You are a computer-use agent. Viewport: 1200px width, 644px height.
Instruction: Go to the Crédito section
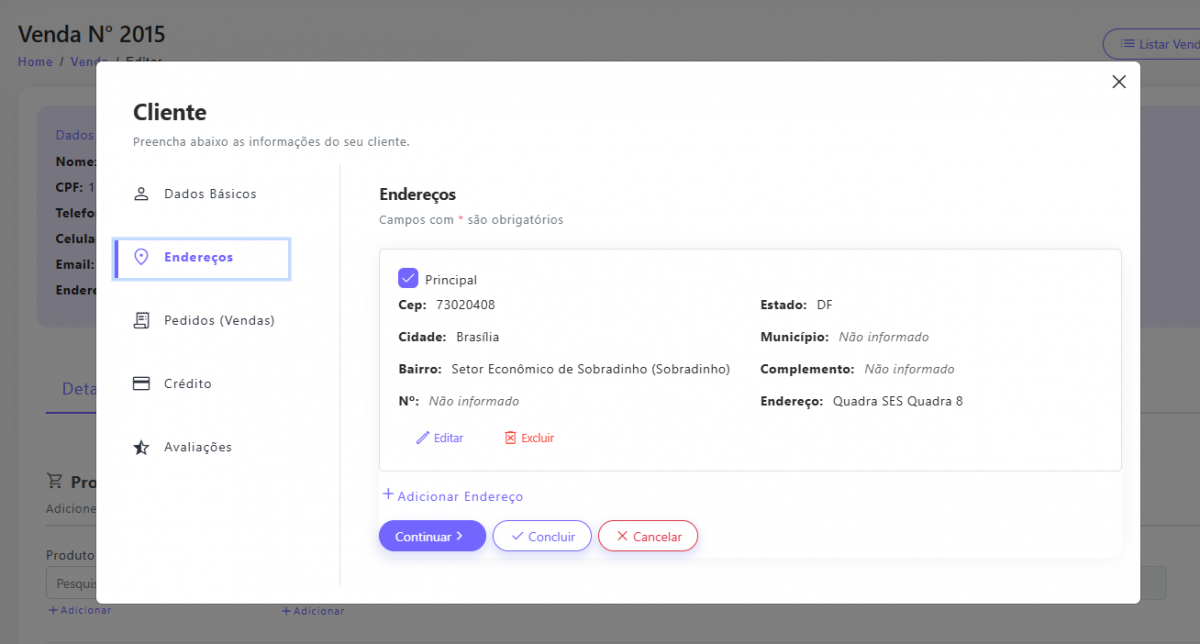[188, 384]
